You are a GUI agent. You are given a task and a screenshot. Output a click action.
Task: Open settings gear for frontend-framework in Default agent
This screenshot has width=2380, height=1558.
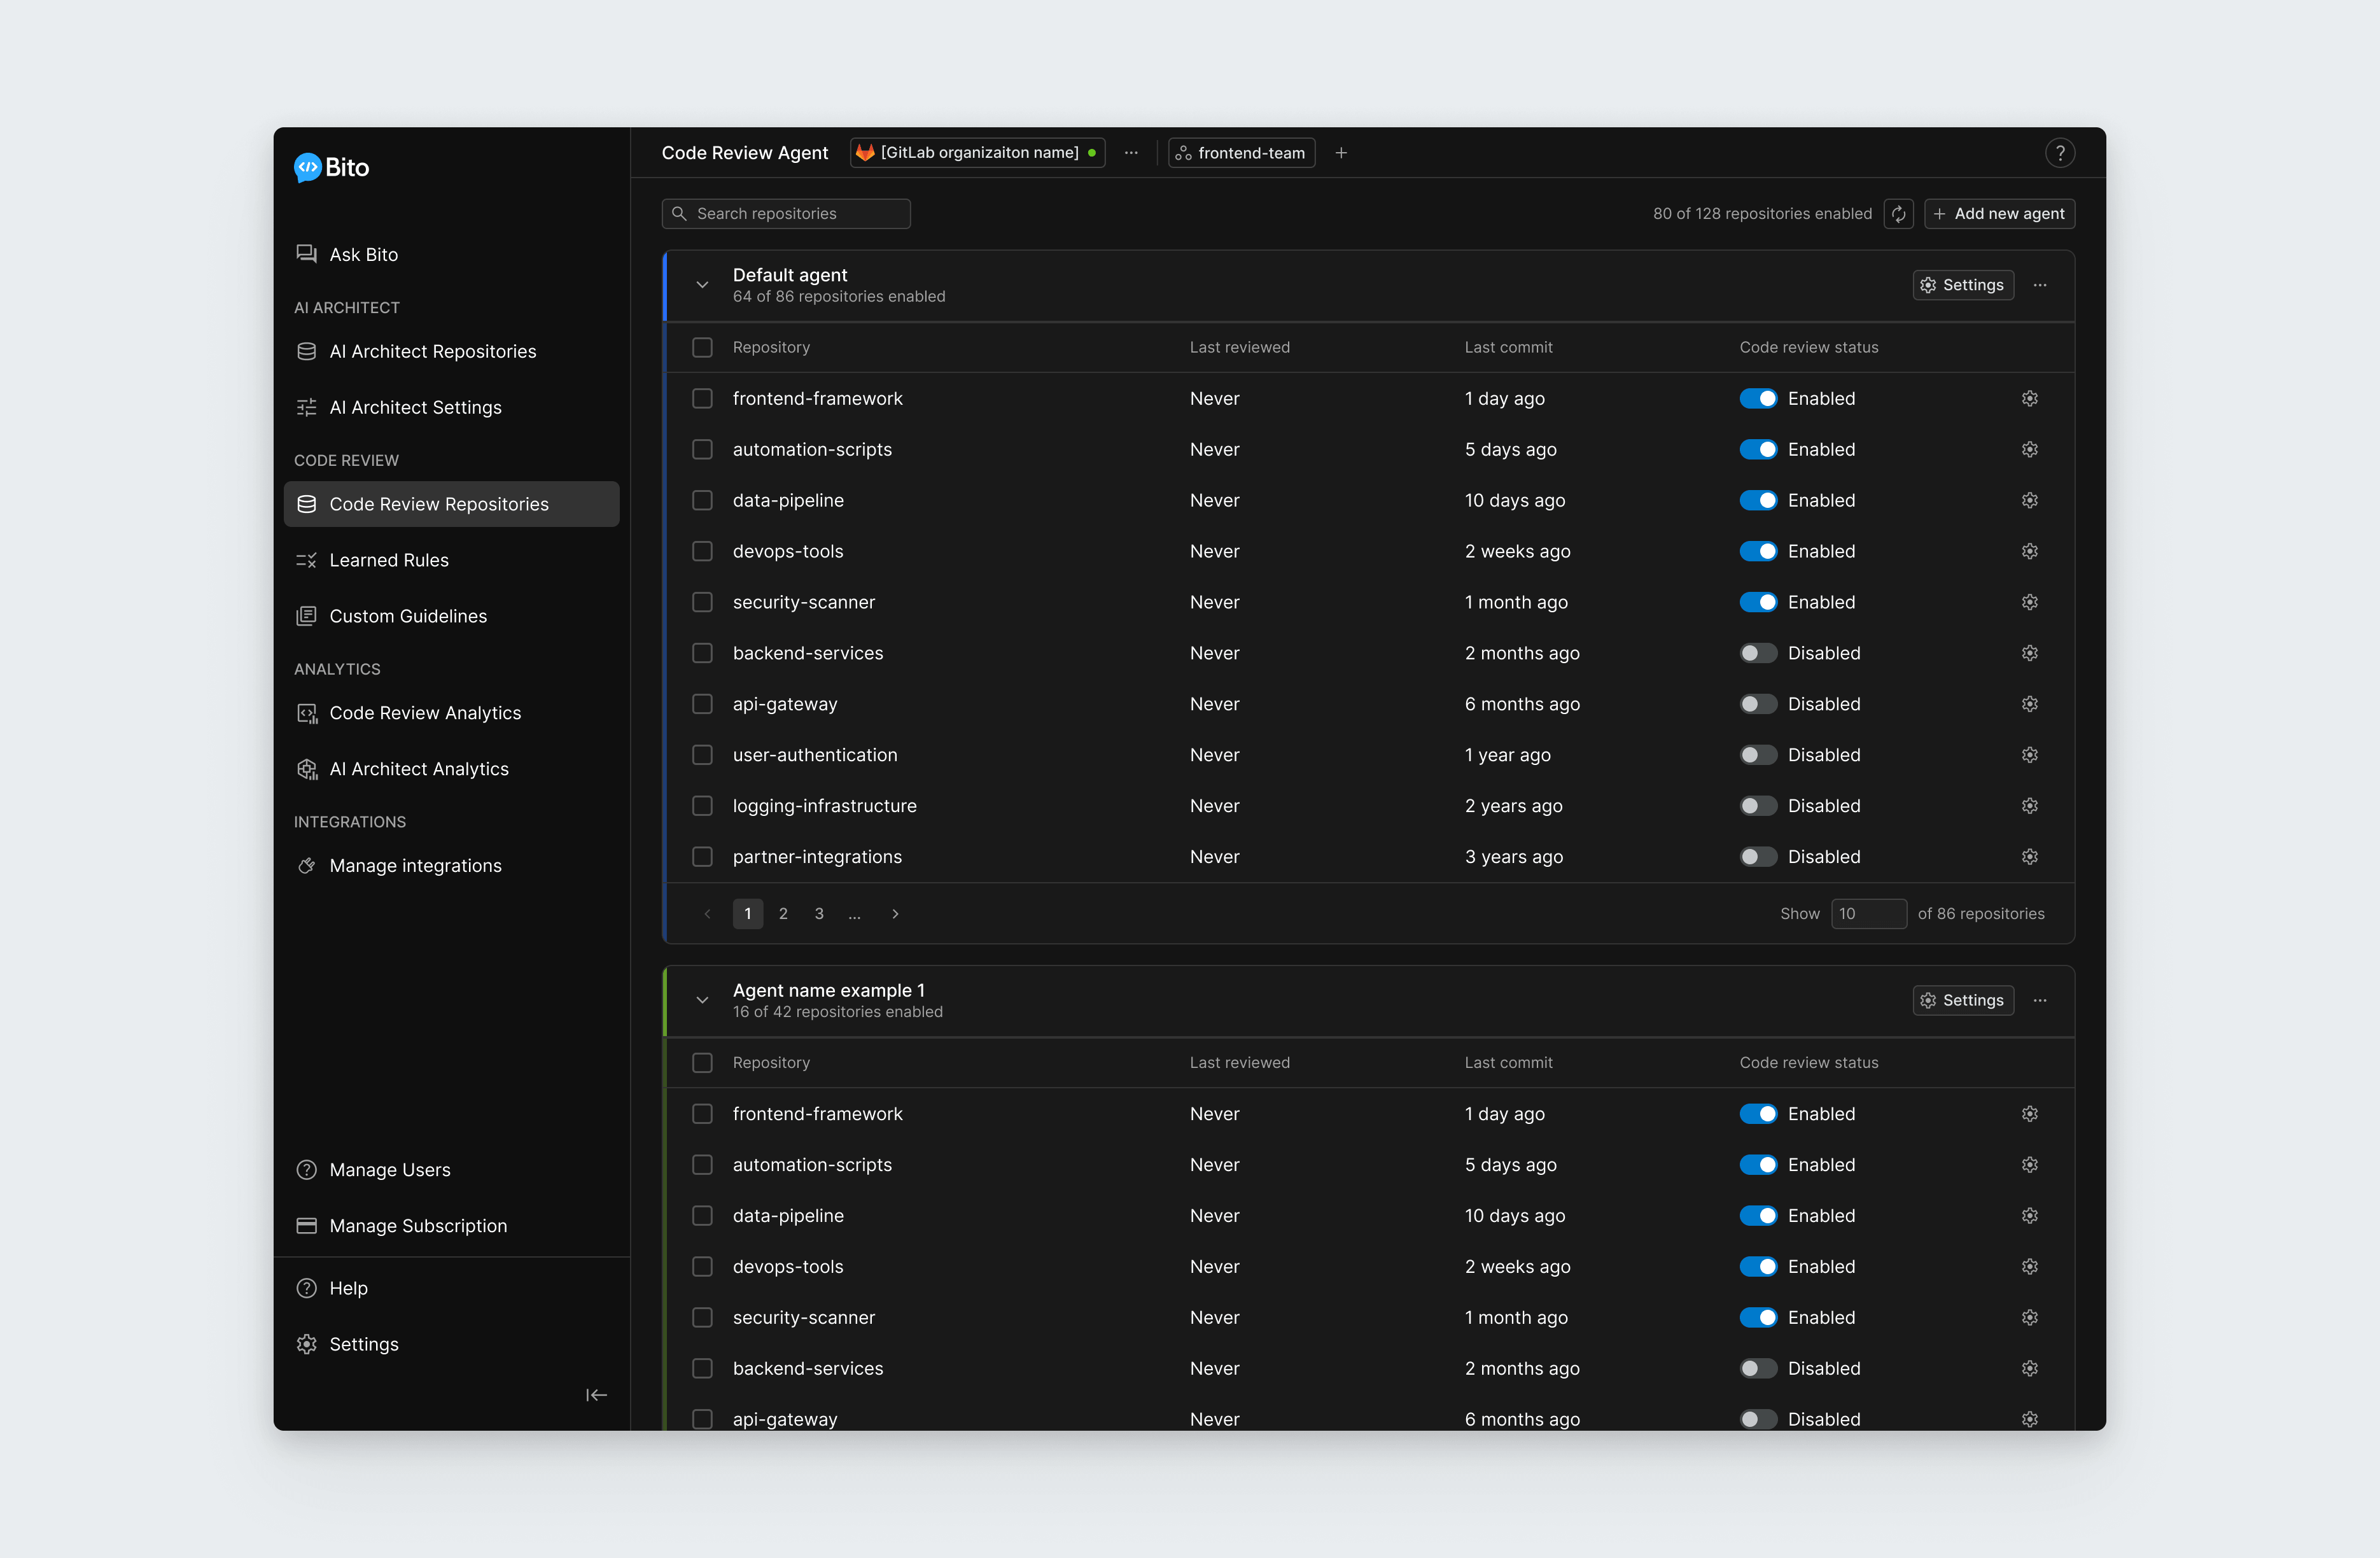[2029, 399]
